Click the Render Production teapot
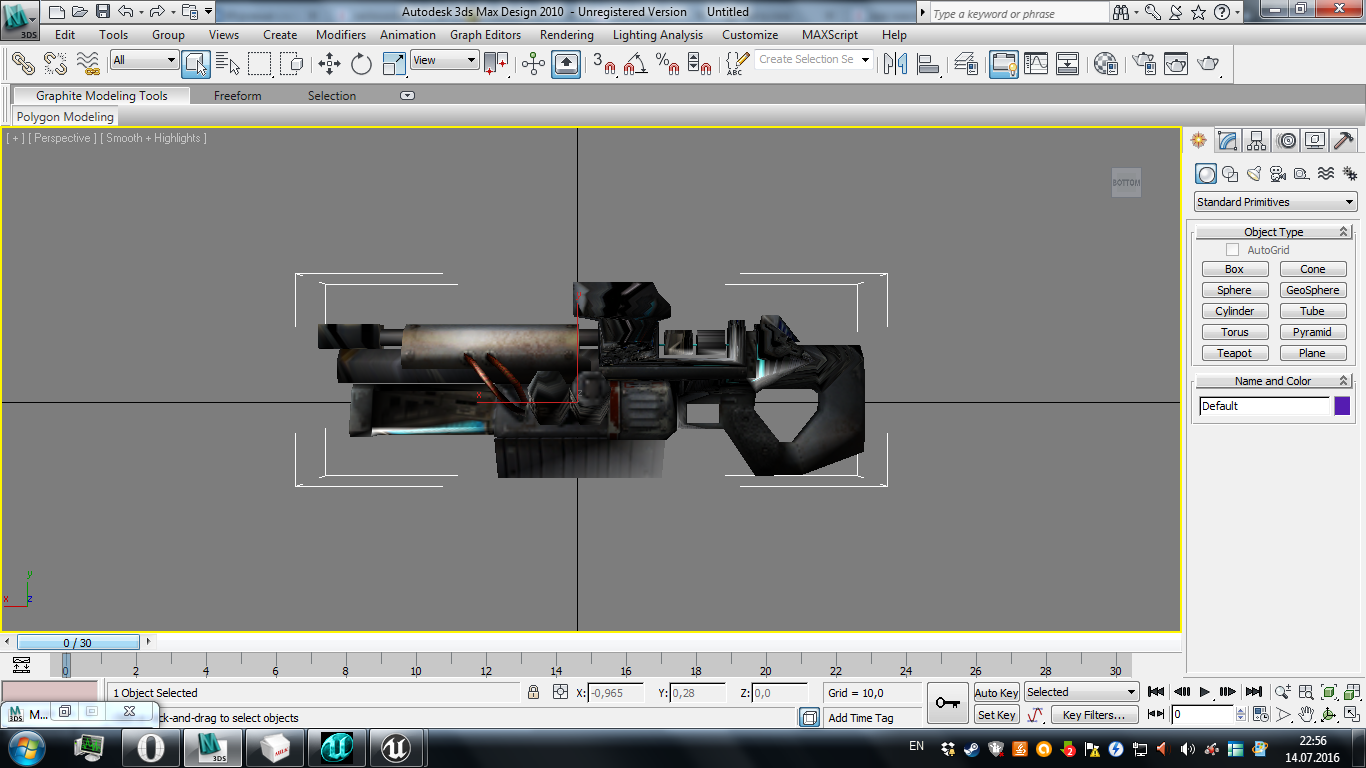1366x768 pixels. [1209, 64]
